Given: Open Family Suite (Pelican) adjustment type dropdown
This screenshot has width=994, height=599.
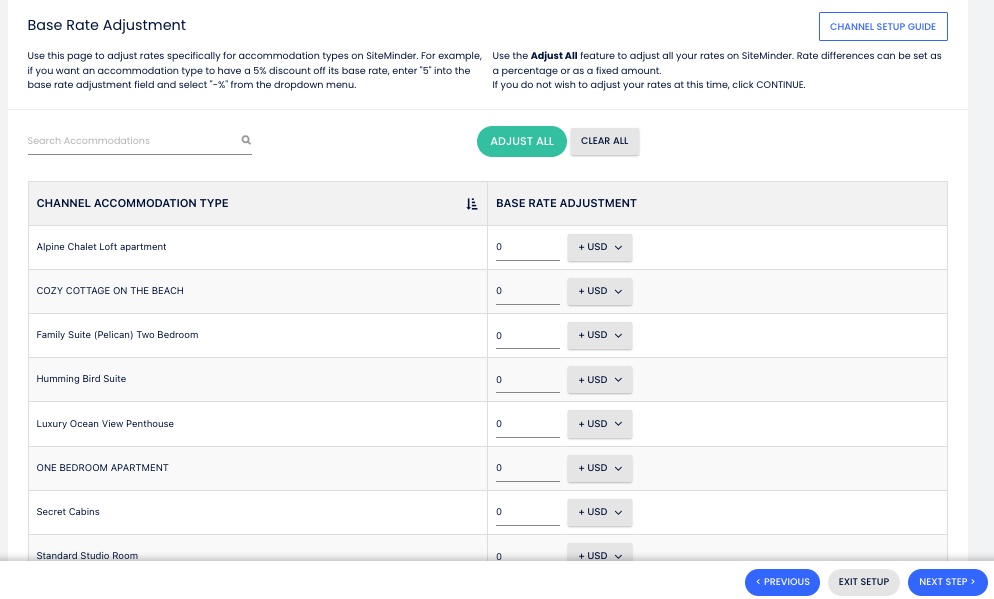Looking at the screenshot, I should [x=600, y=336].
